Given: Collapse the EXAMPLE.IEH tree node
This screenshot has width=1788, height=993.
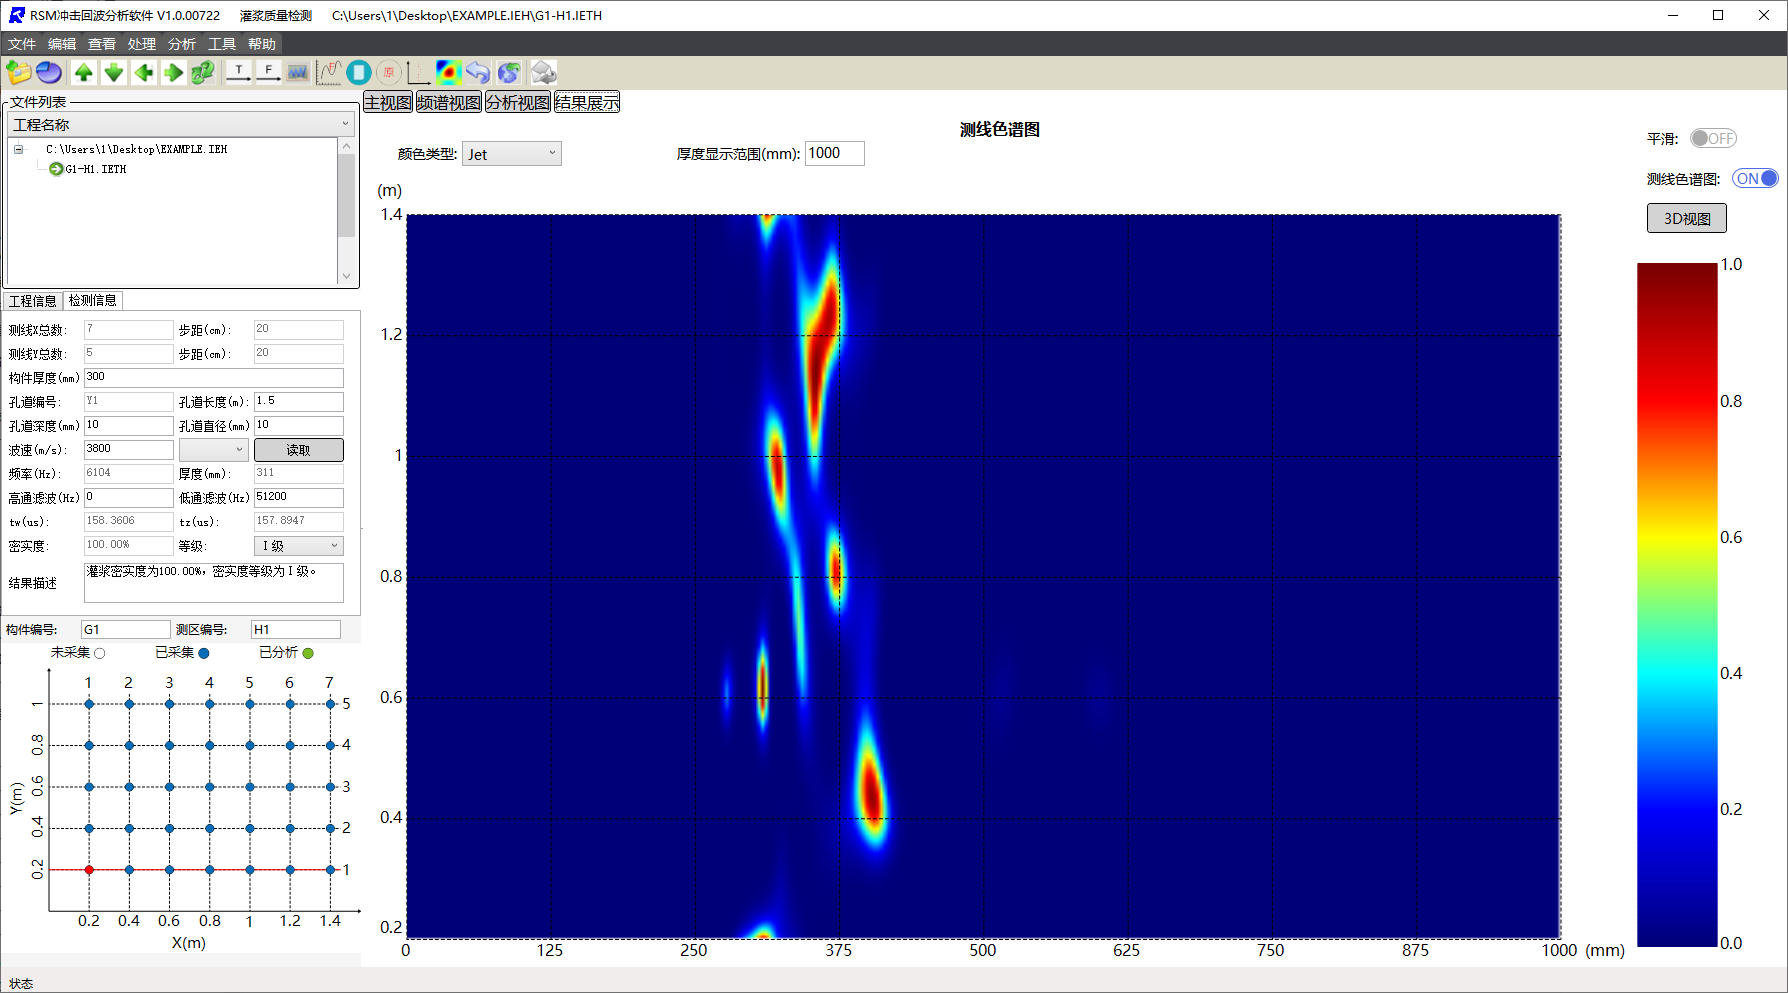Looking at the screenshot, I should pos(18,149).
